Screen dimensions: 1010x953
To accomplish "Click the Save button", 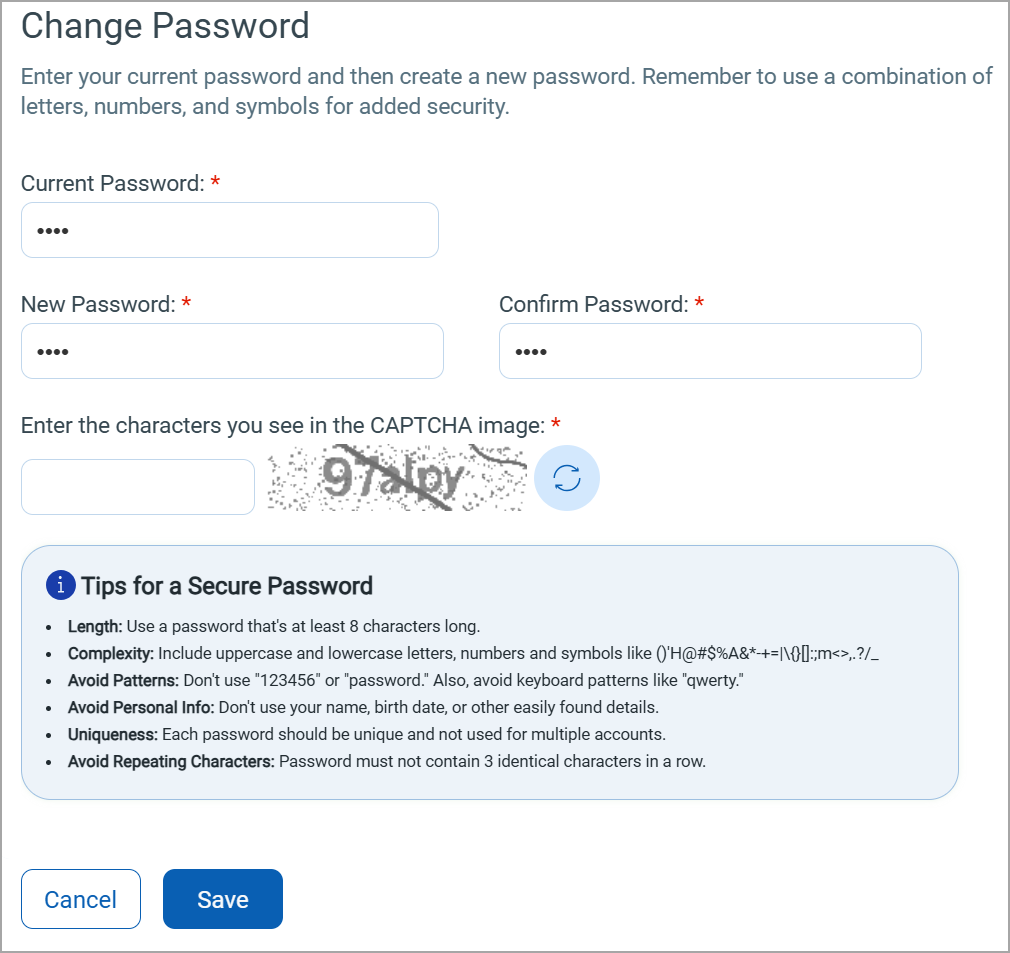I will 222,898.
